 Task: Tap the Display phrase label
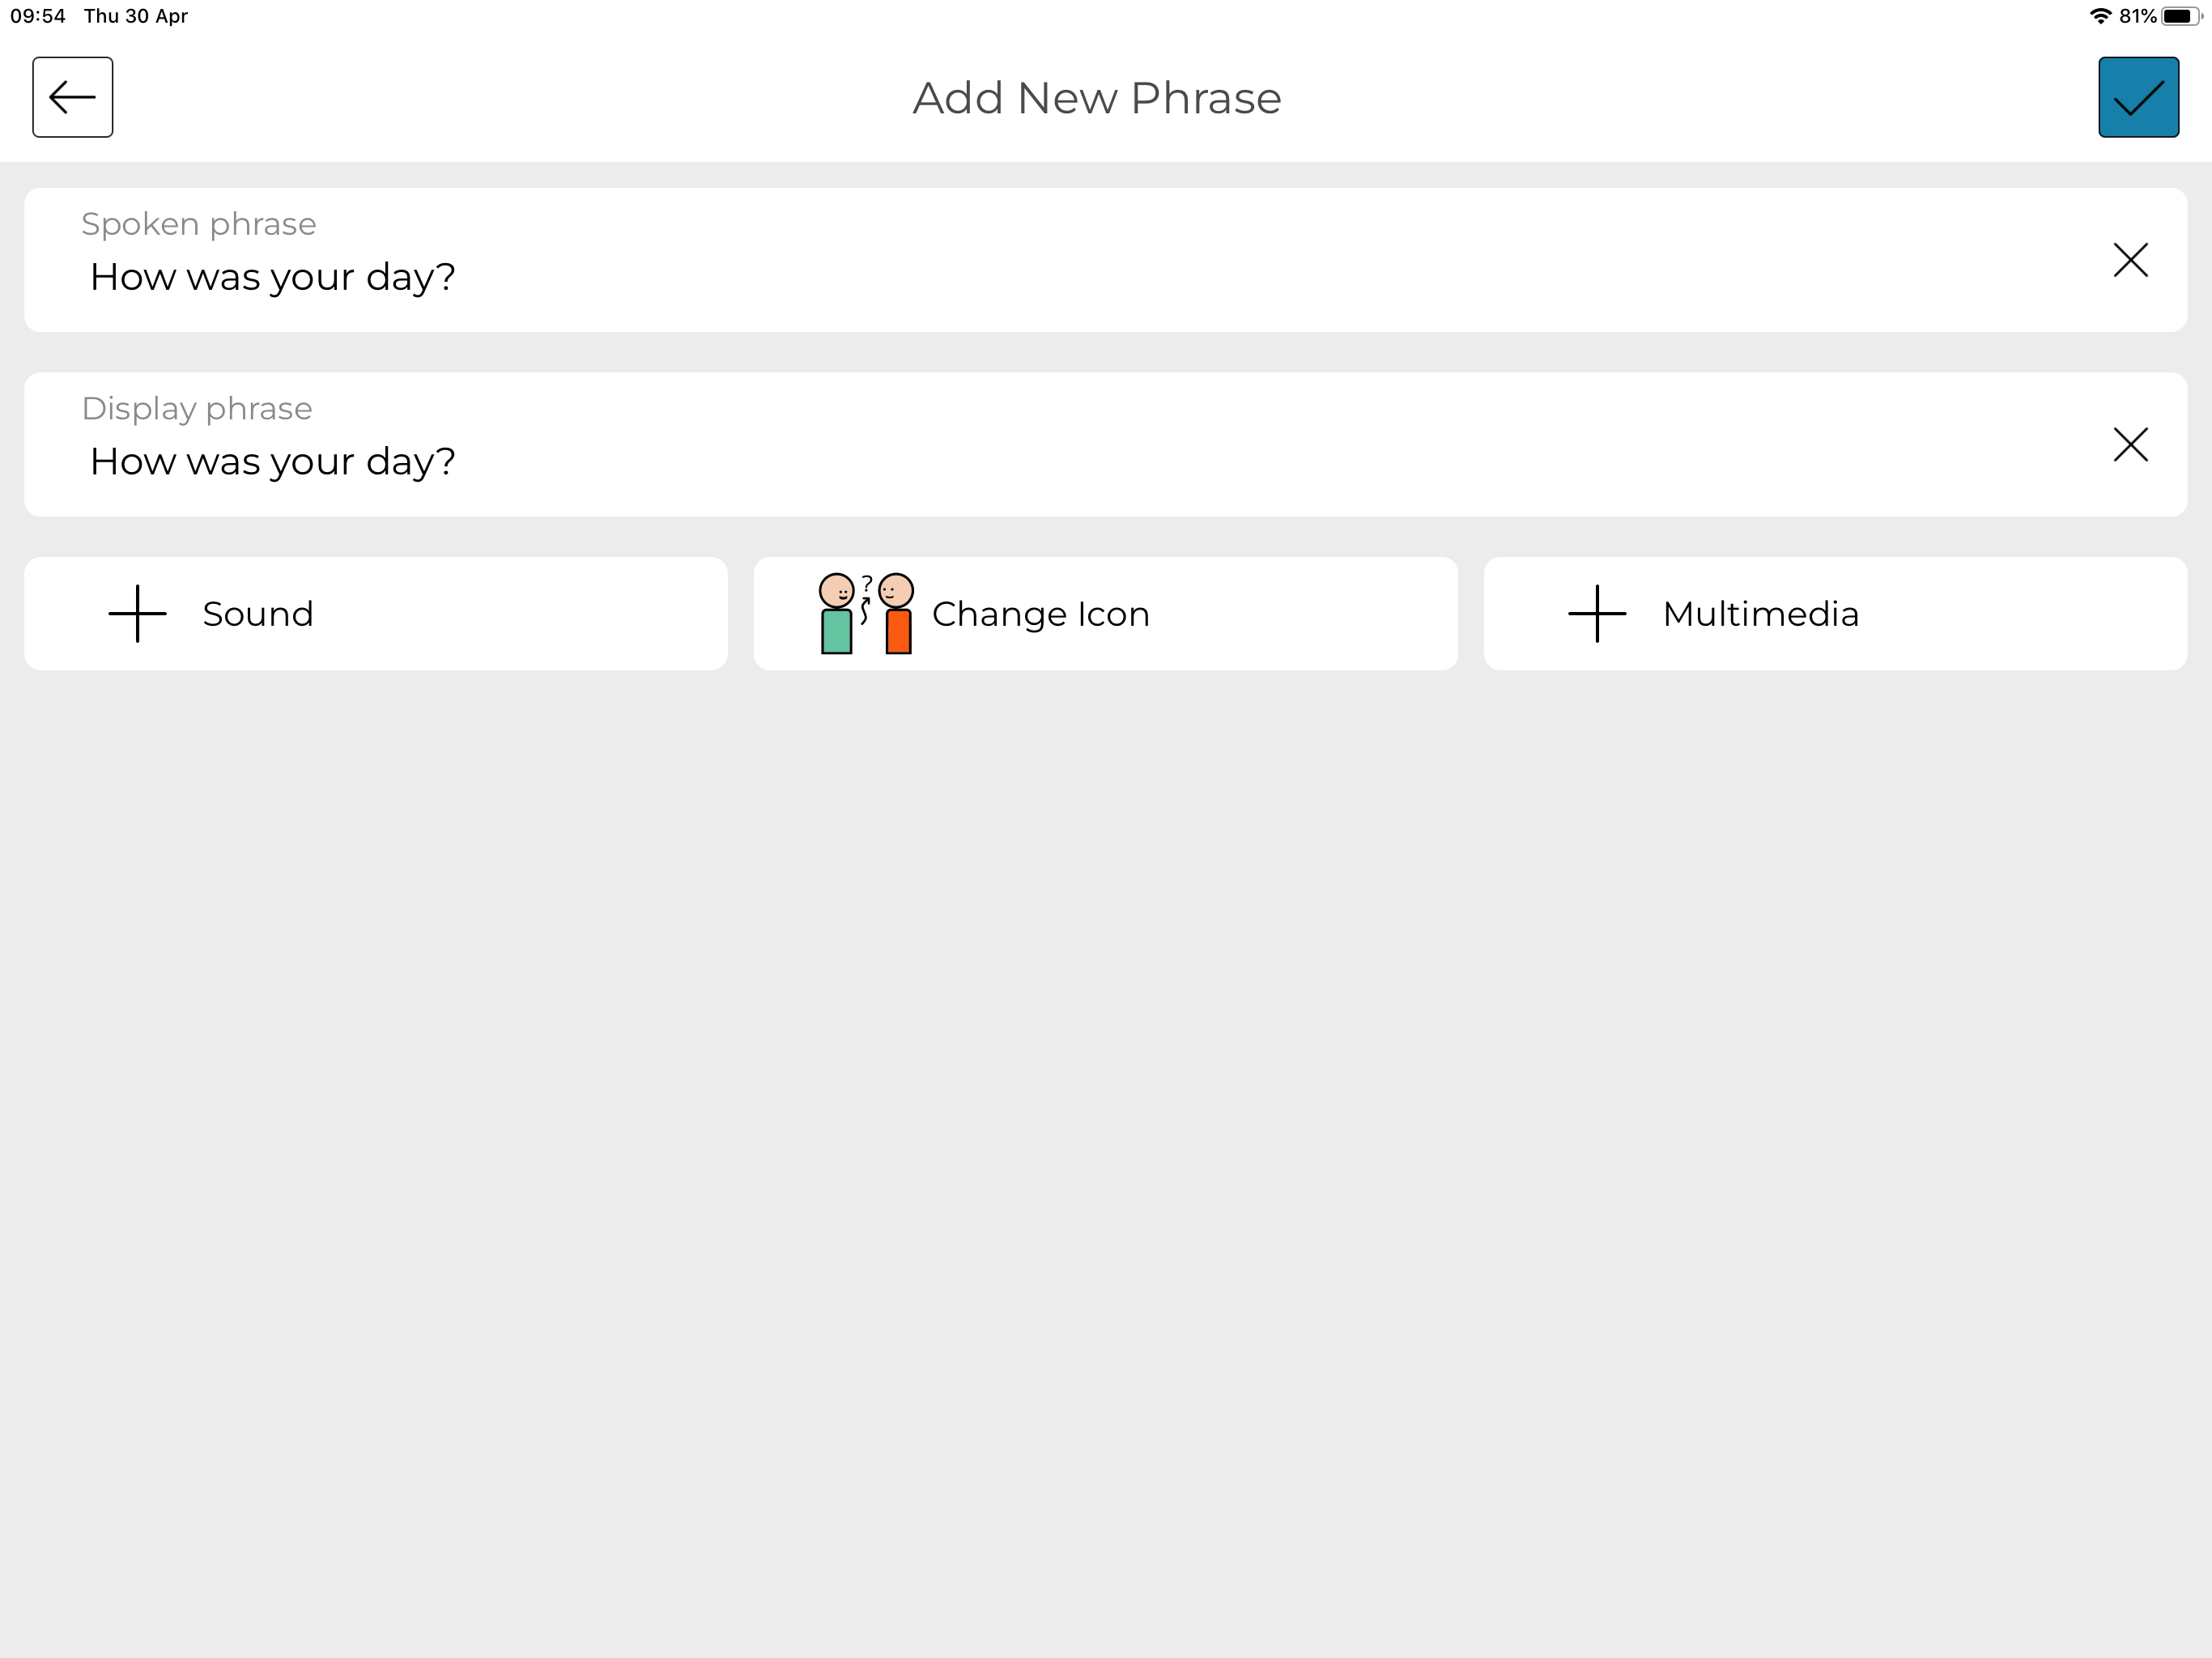pyautogui.click(x=197, y=409)
